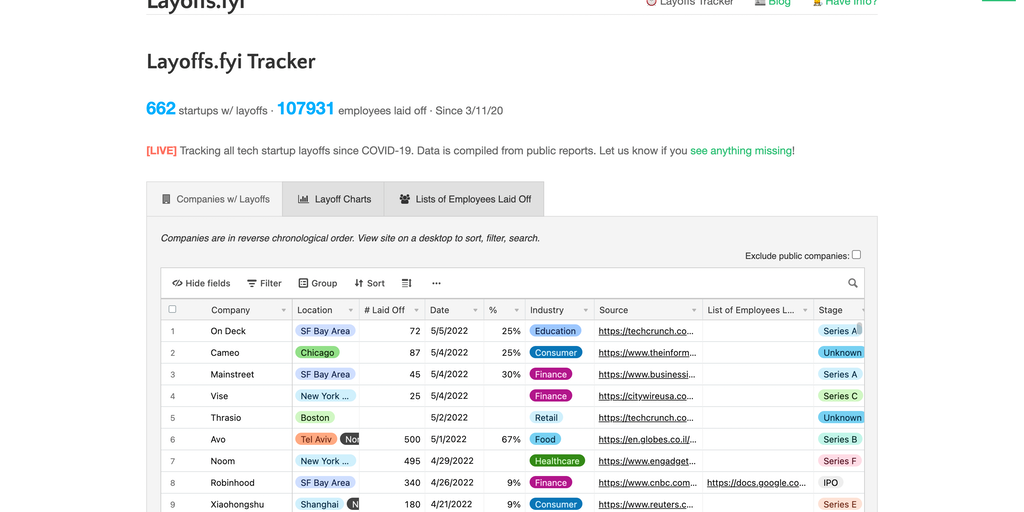The height and width of the screenshot is (512, 1024).
Task: Click the Boston location tag
Action: tap(315, 417)
